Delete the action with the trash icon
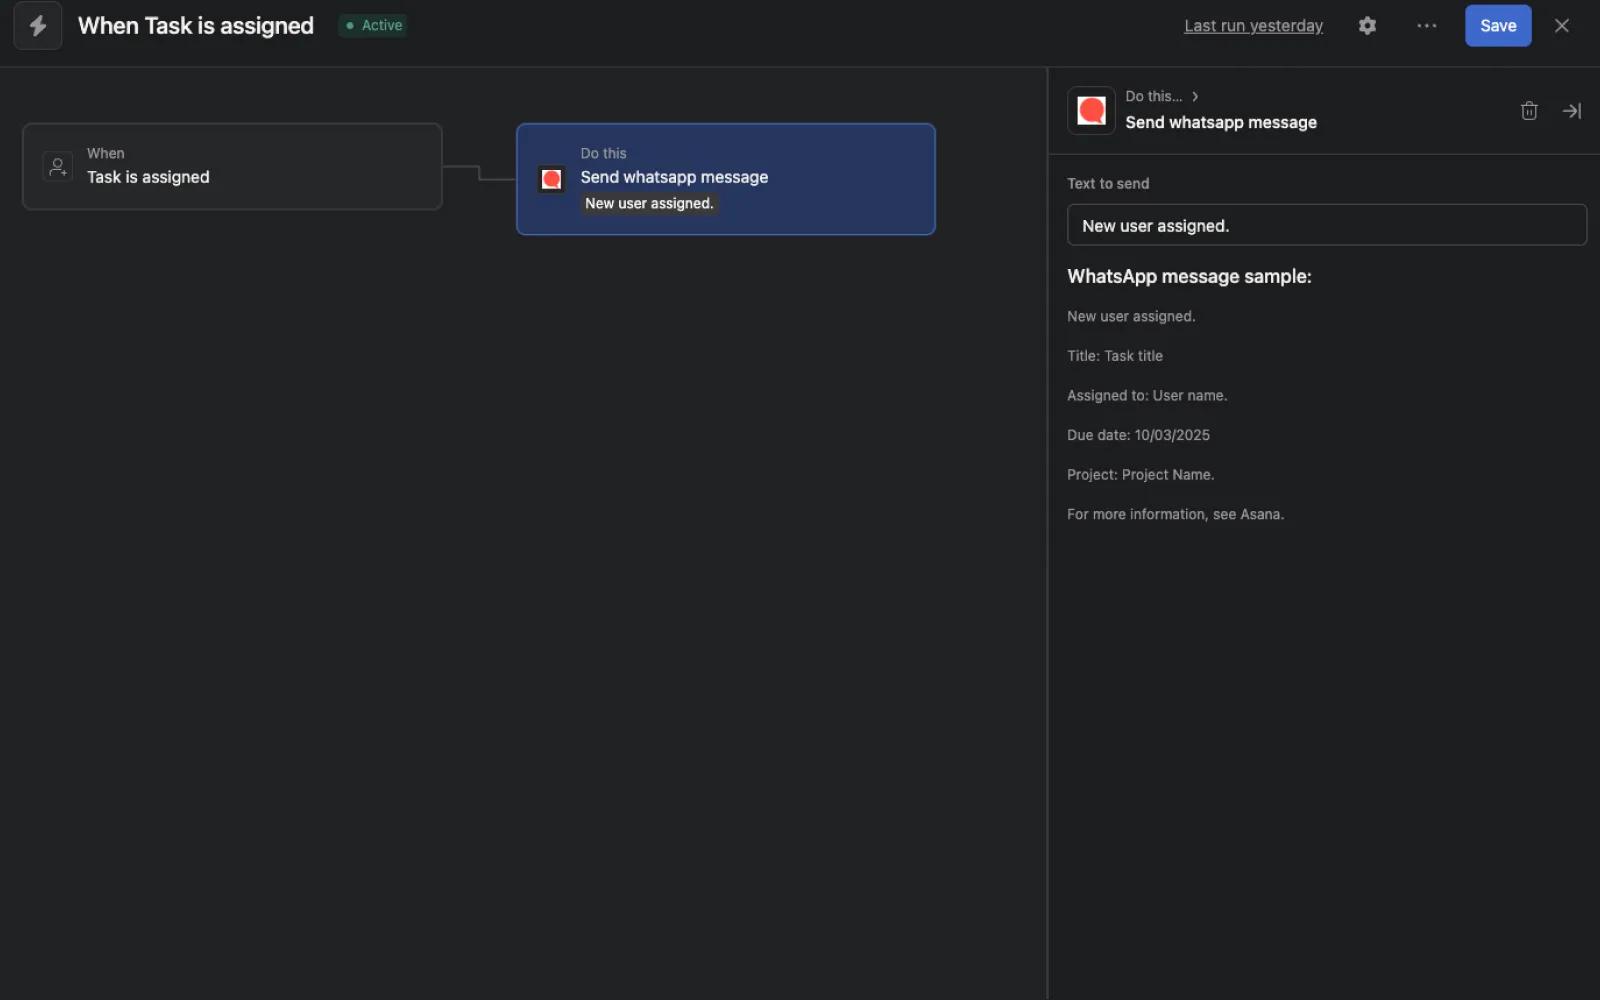The height and width of the screenshot is (1000, 1600). (1528, 111)
